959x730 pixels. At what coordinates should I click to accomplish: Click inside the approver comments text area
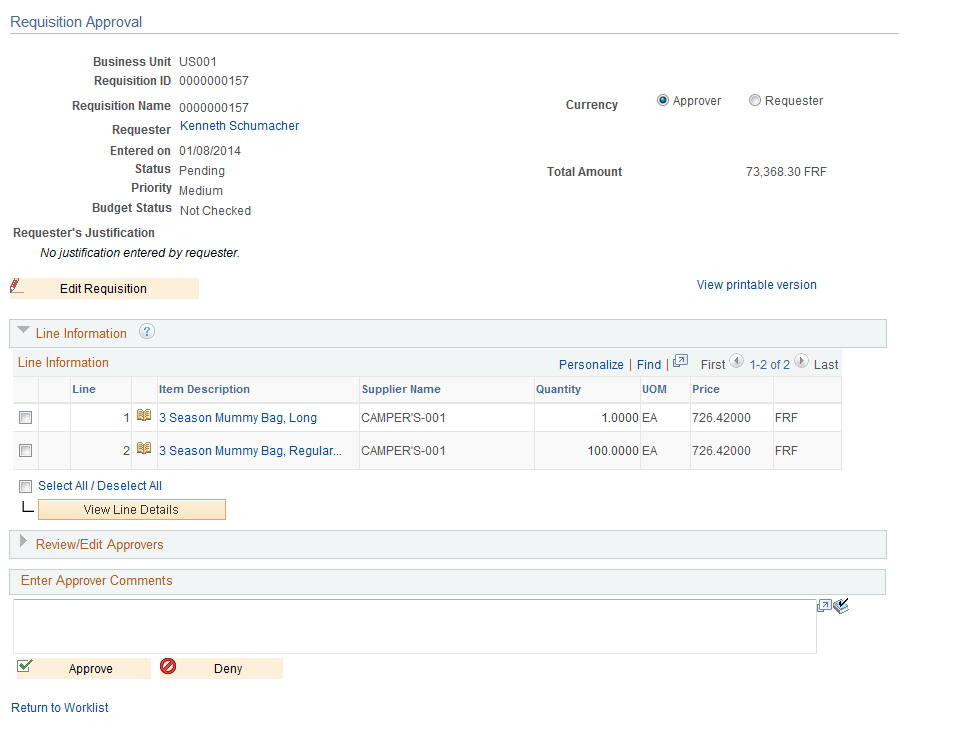tap(415, 628)
